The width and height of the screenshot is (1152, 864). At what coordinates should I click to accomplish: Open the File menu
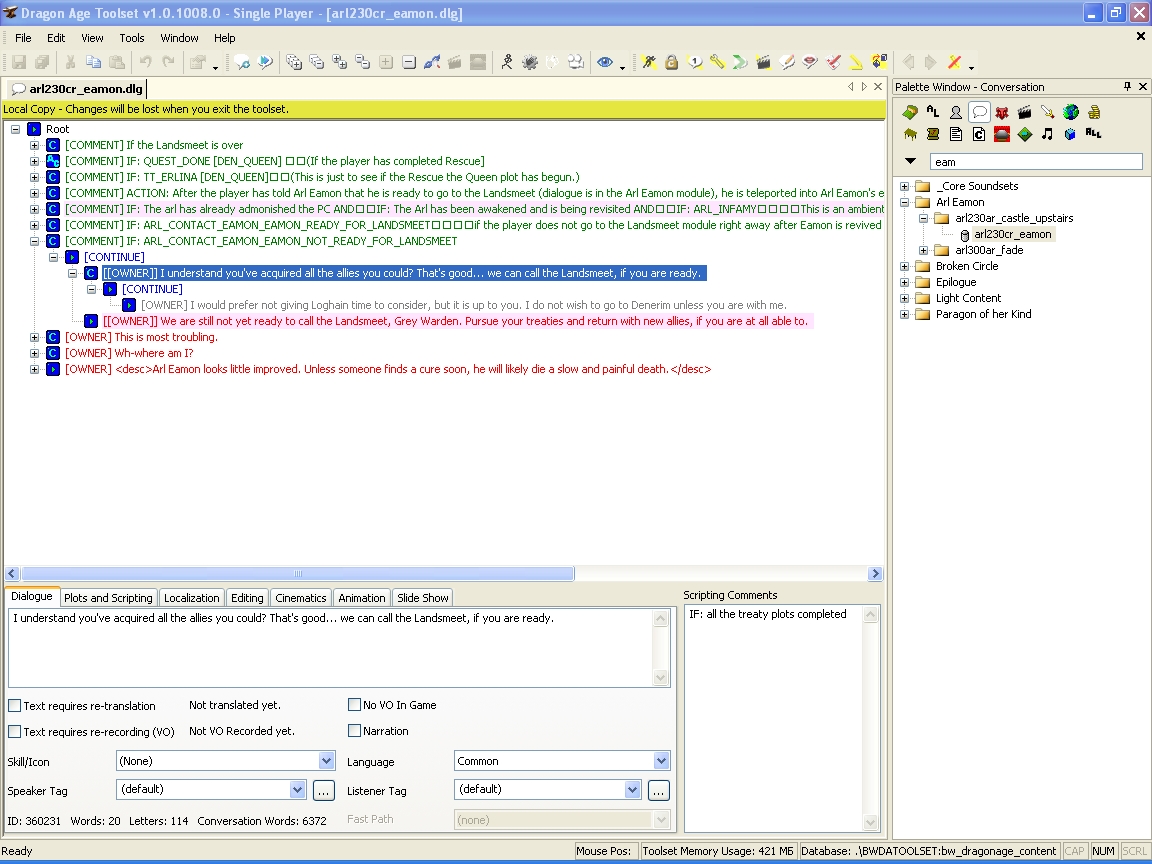click(23, 38)
